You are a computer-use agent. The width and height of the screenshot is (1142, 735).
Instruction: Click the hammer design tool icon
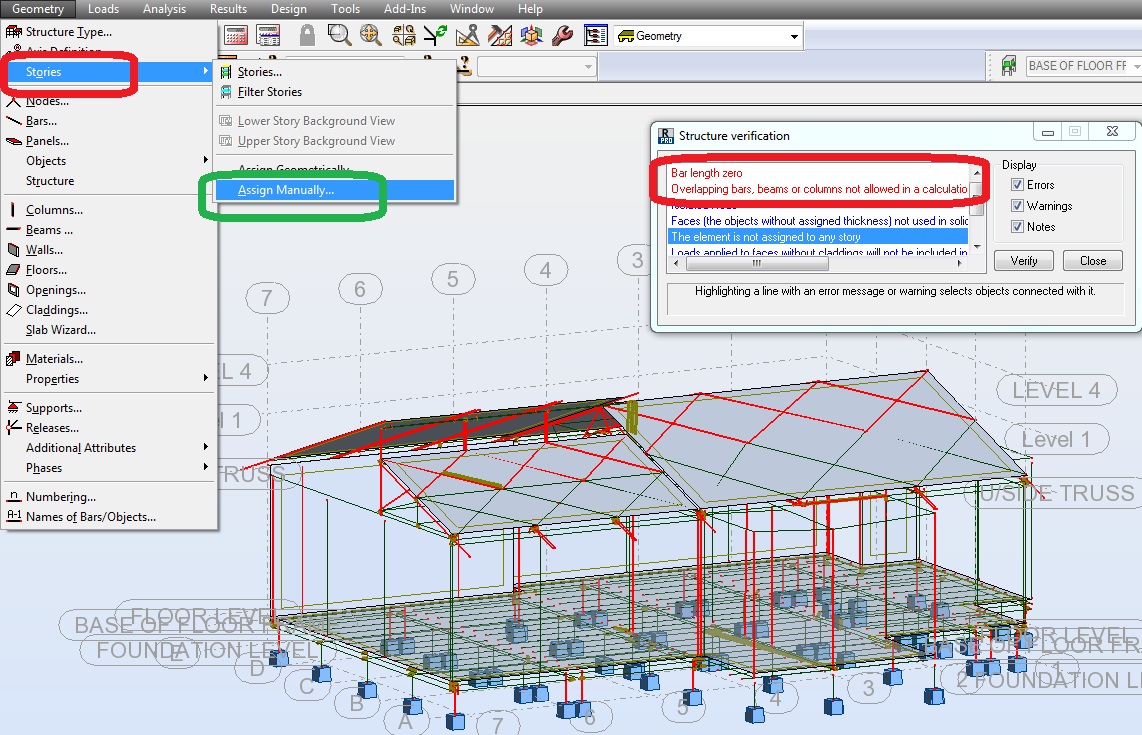pos(500,35)
